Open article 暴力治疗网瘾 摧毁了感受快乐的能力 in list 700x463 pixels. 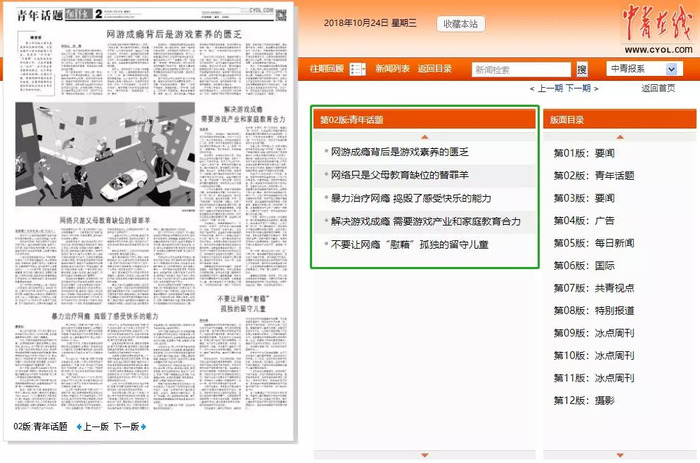pos(411,199)
